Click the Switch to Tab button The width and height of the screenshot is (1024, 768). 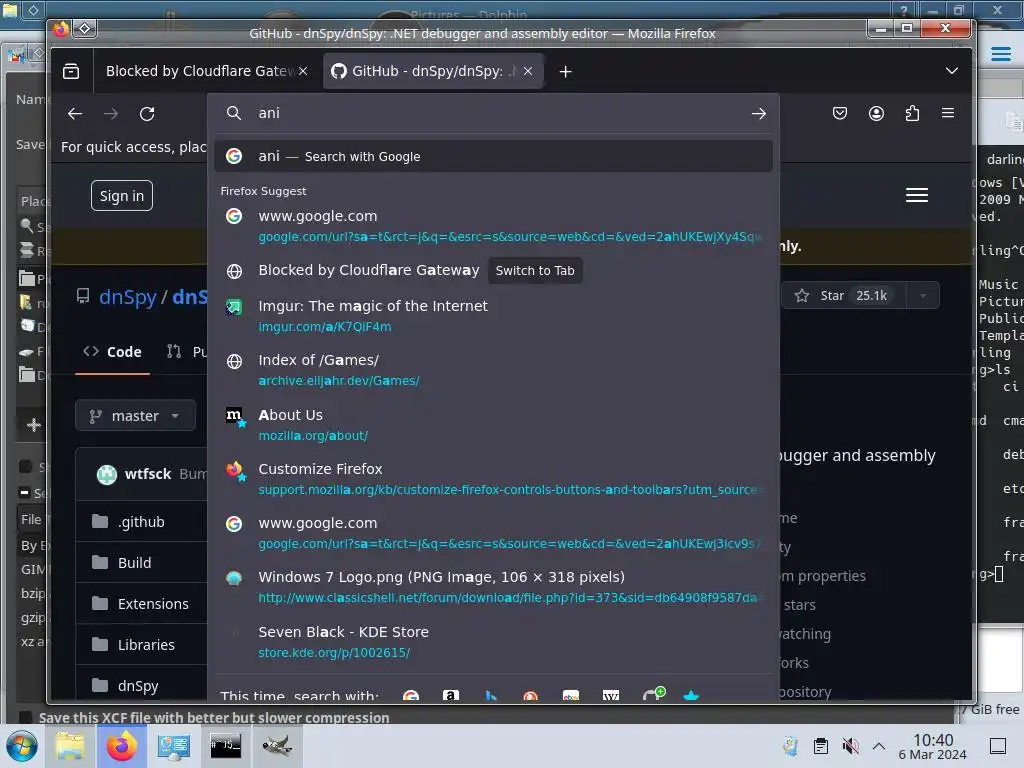click(x=535, y=270)
